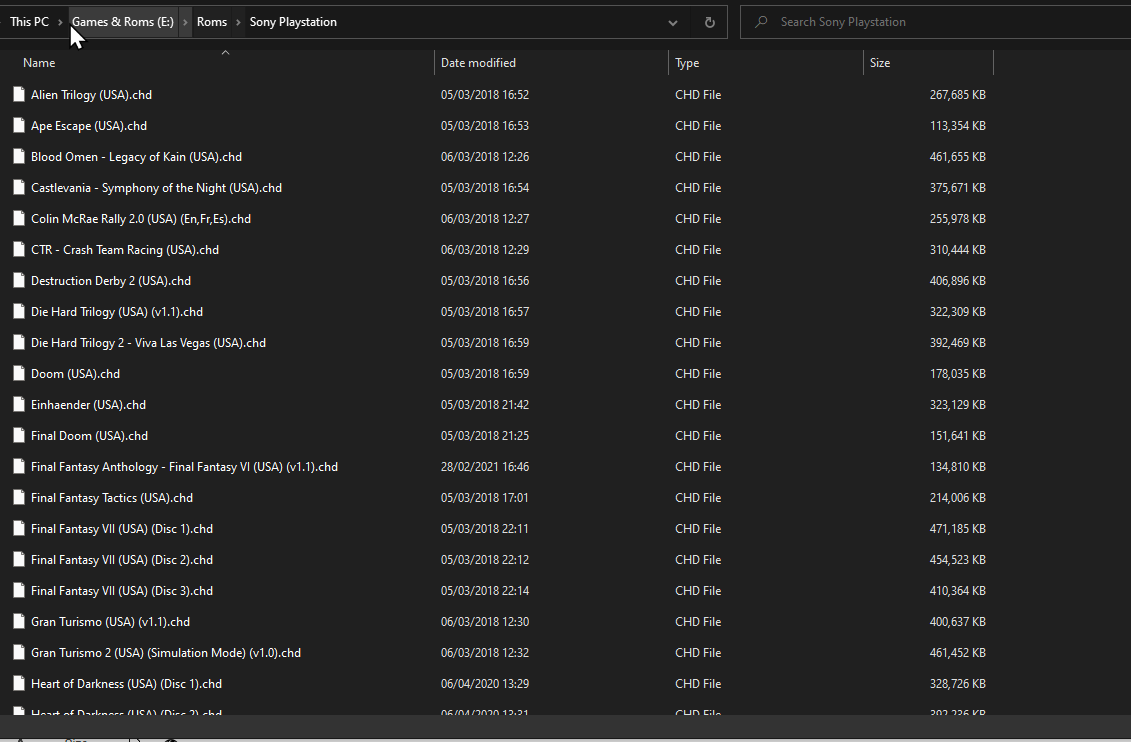
Task: Click the 267,685 KB size cell
Action: [x=958, y=94]
